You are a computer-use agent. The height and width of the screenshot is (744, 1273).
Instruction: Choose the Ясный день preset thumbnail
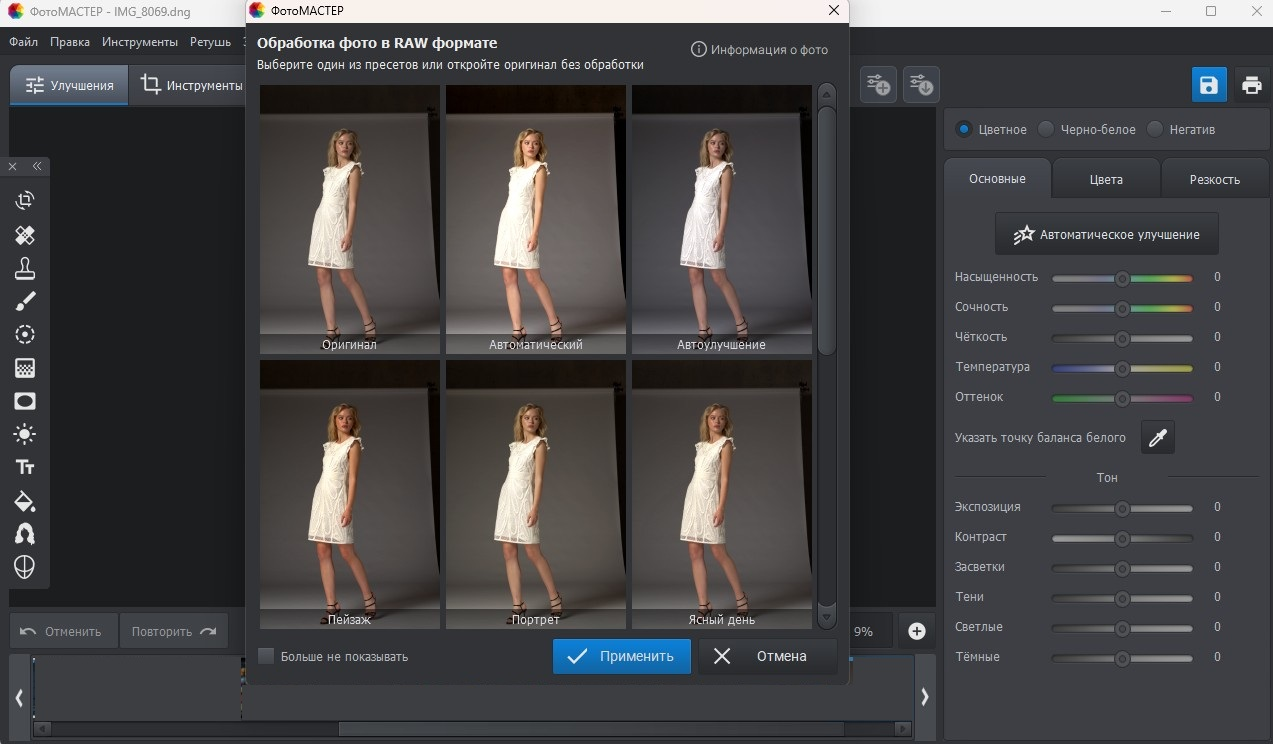click(722, 494)
